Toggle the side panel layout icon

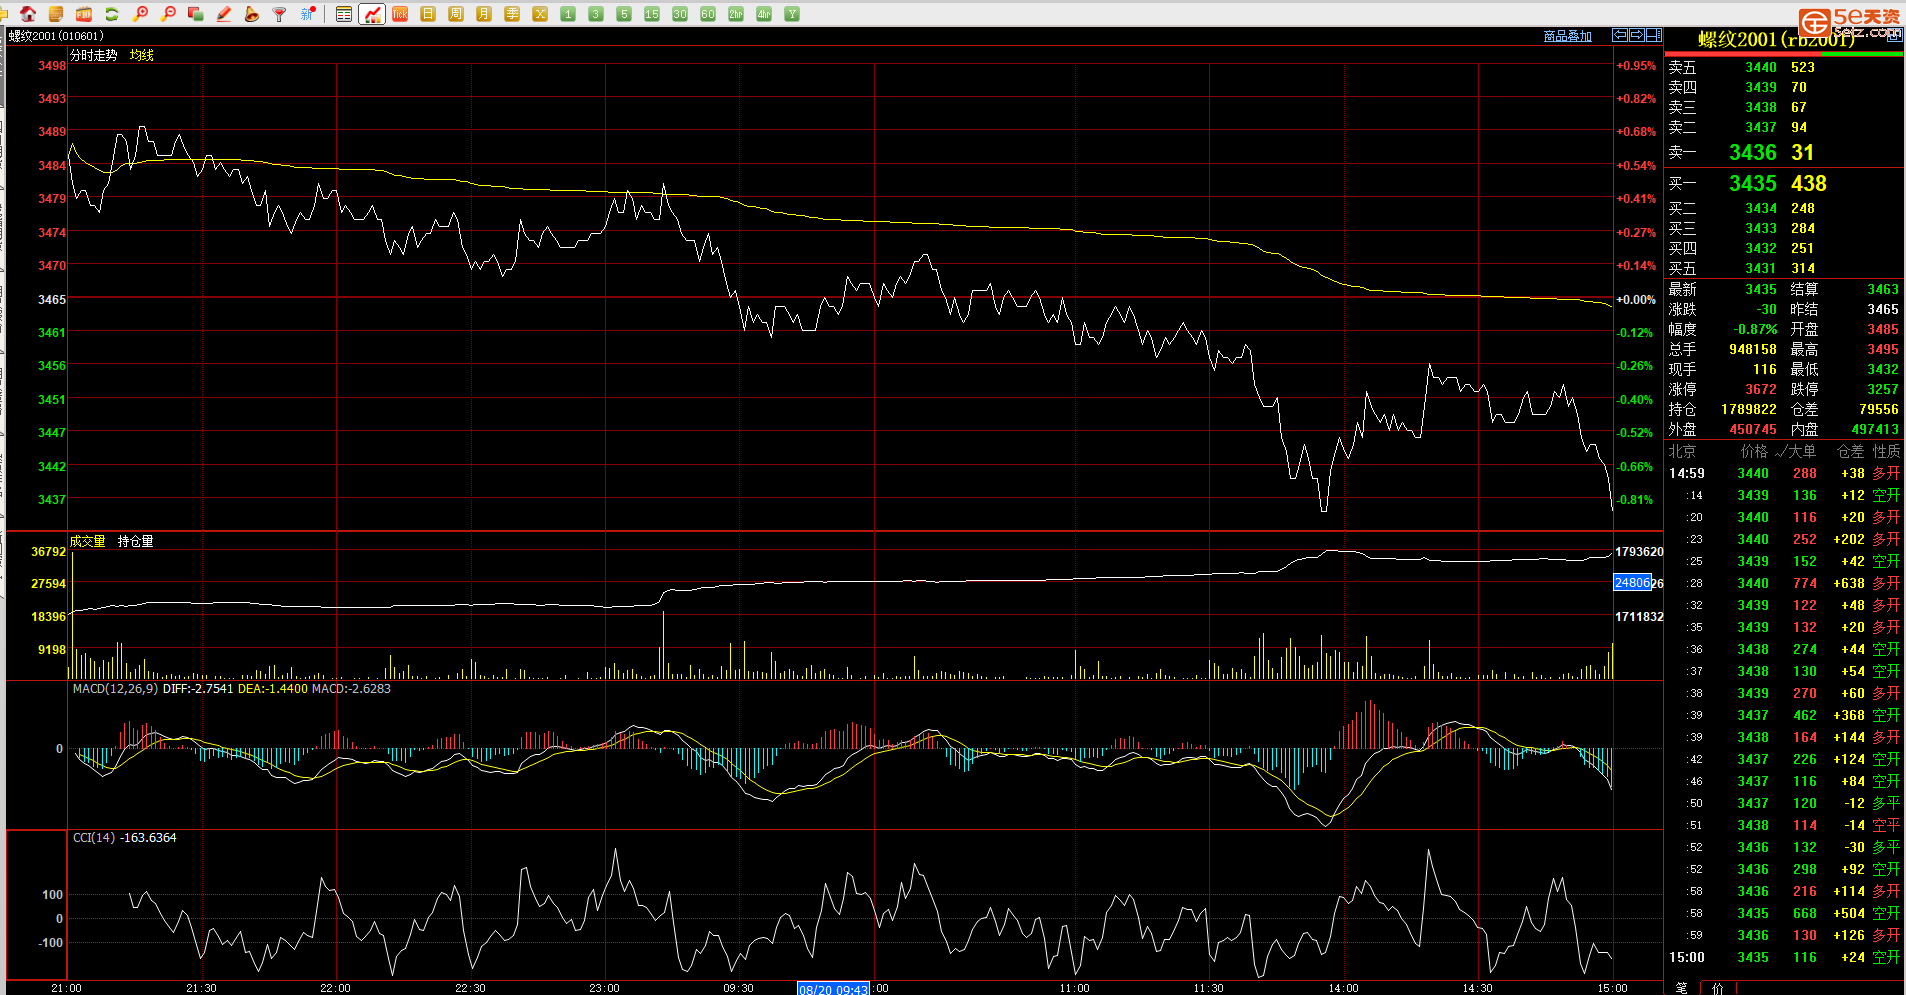click(1654, 35)
